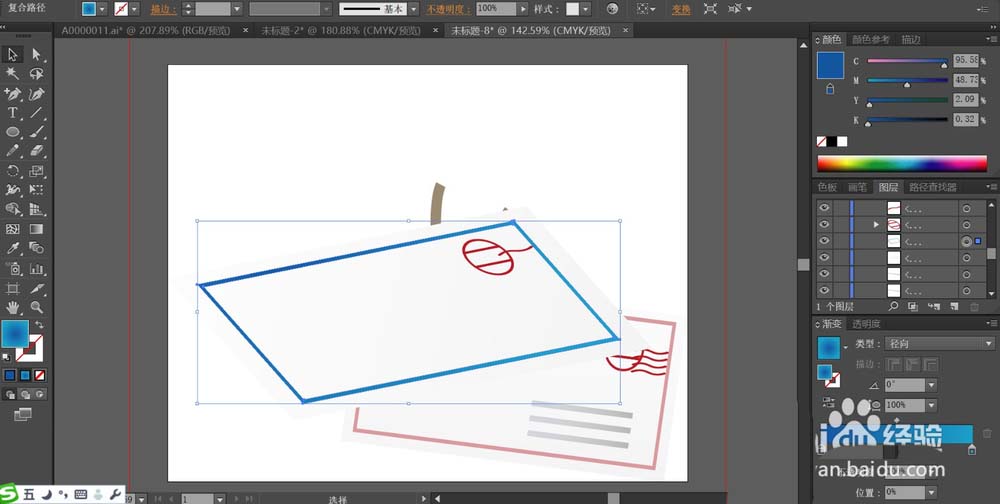The width and height of the screenshot is (1000, 504).
Task: Click target circle of second layer row
Action: pyautogui.click(x=966, y=225)
